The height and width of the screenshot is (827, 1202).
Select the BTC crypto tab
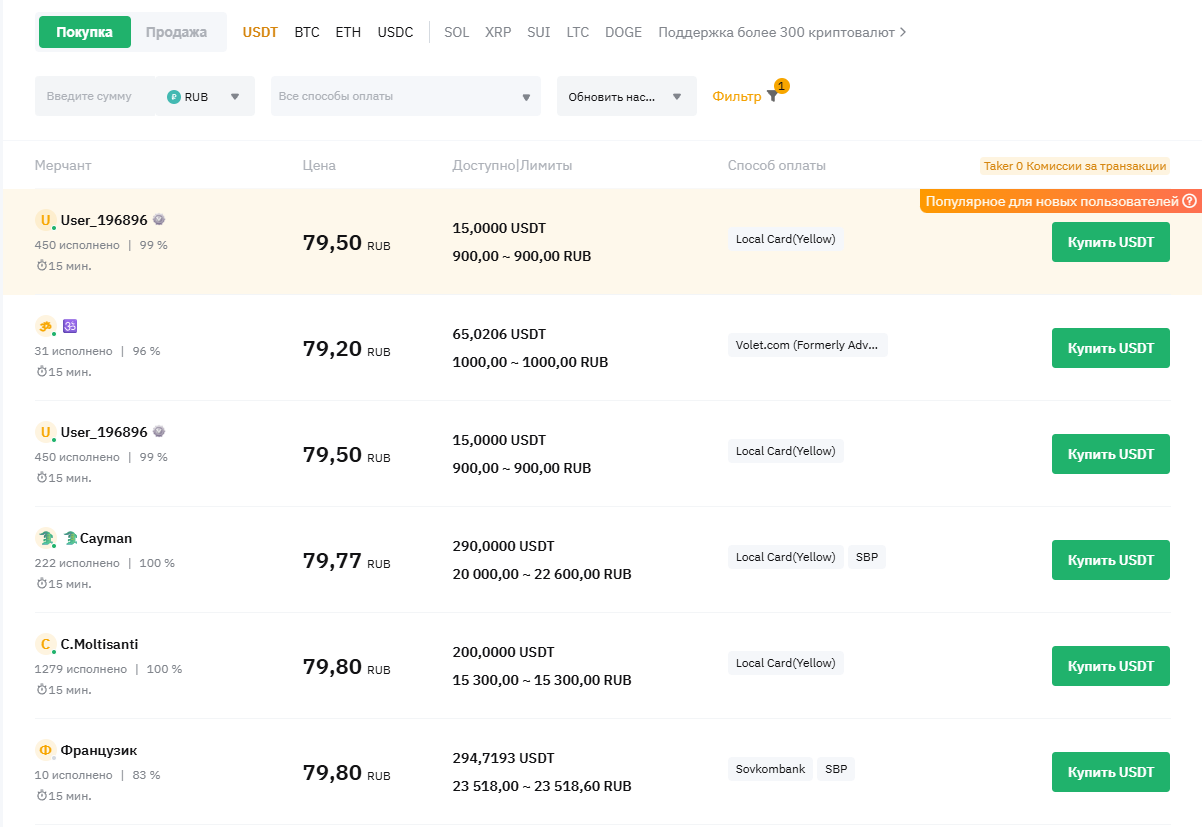tap(307, 32)
